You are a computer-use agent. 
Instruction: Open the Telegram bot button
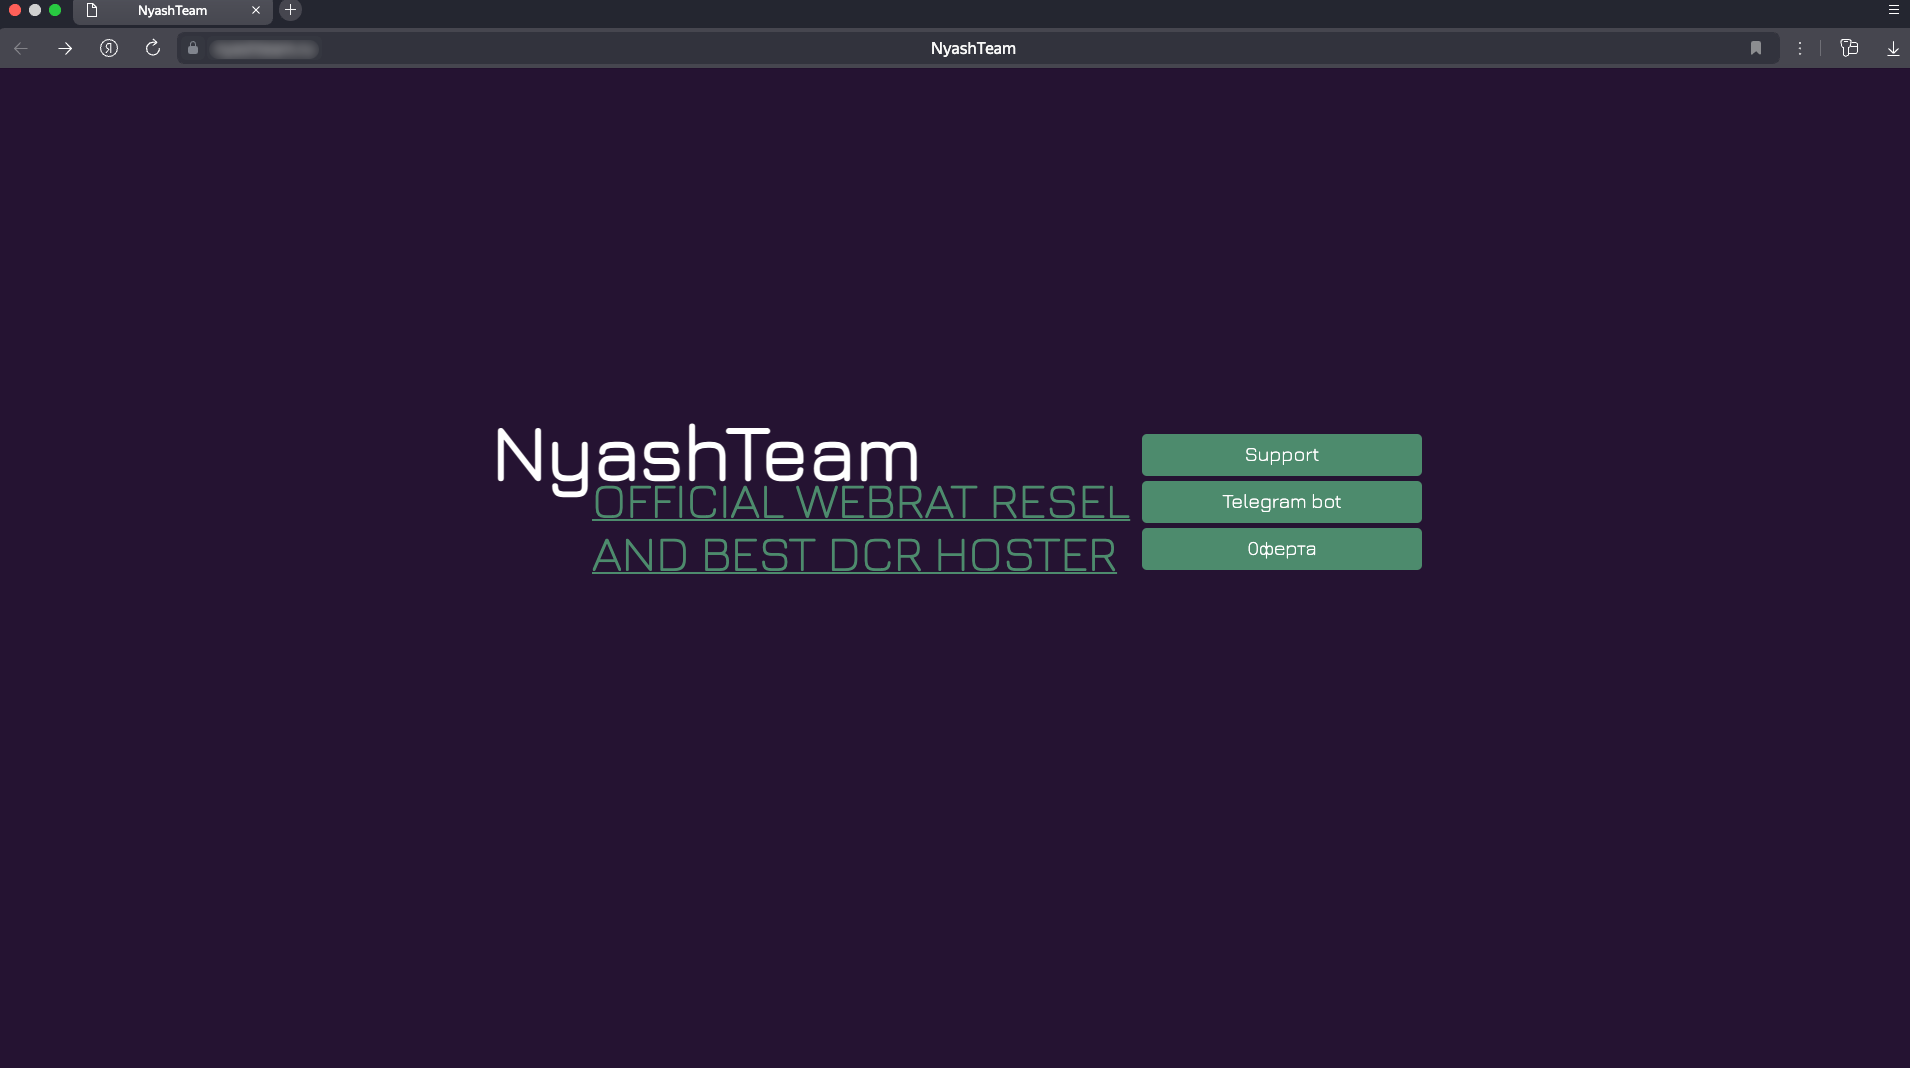click(x=1281, y=502)
